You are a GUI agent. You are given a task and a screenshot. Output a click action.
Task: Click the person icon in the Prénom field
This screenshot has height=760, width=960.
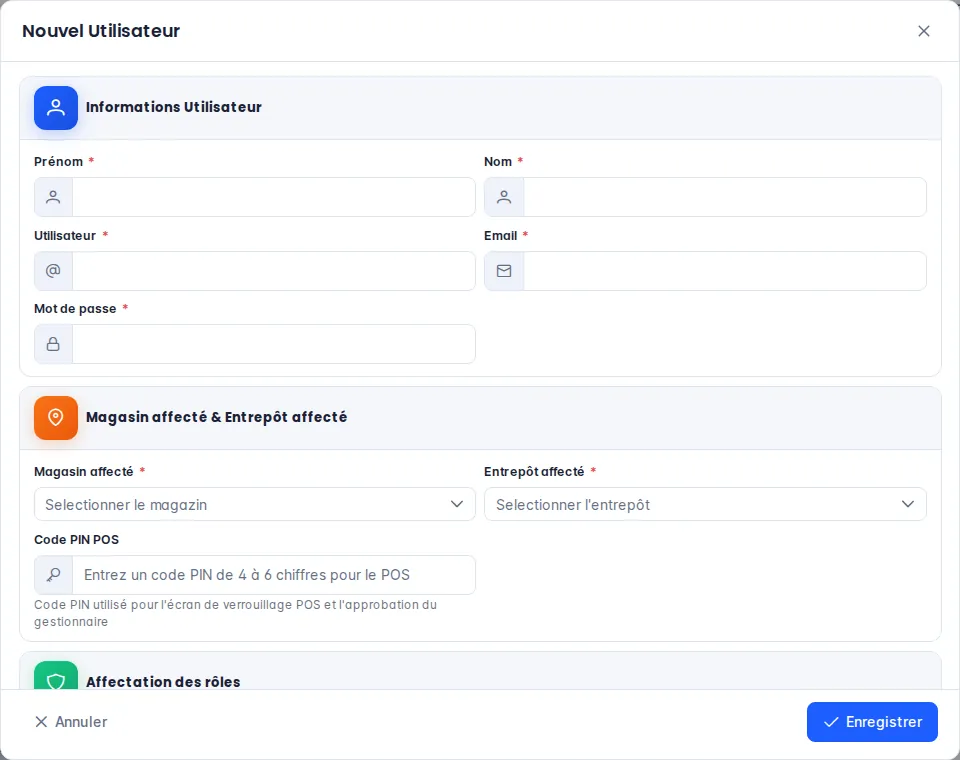coord(53,197)
